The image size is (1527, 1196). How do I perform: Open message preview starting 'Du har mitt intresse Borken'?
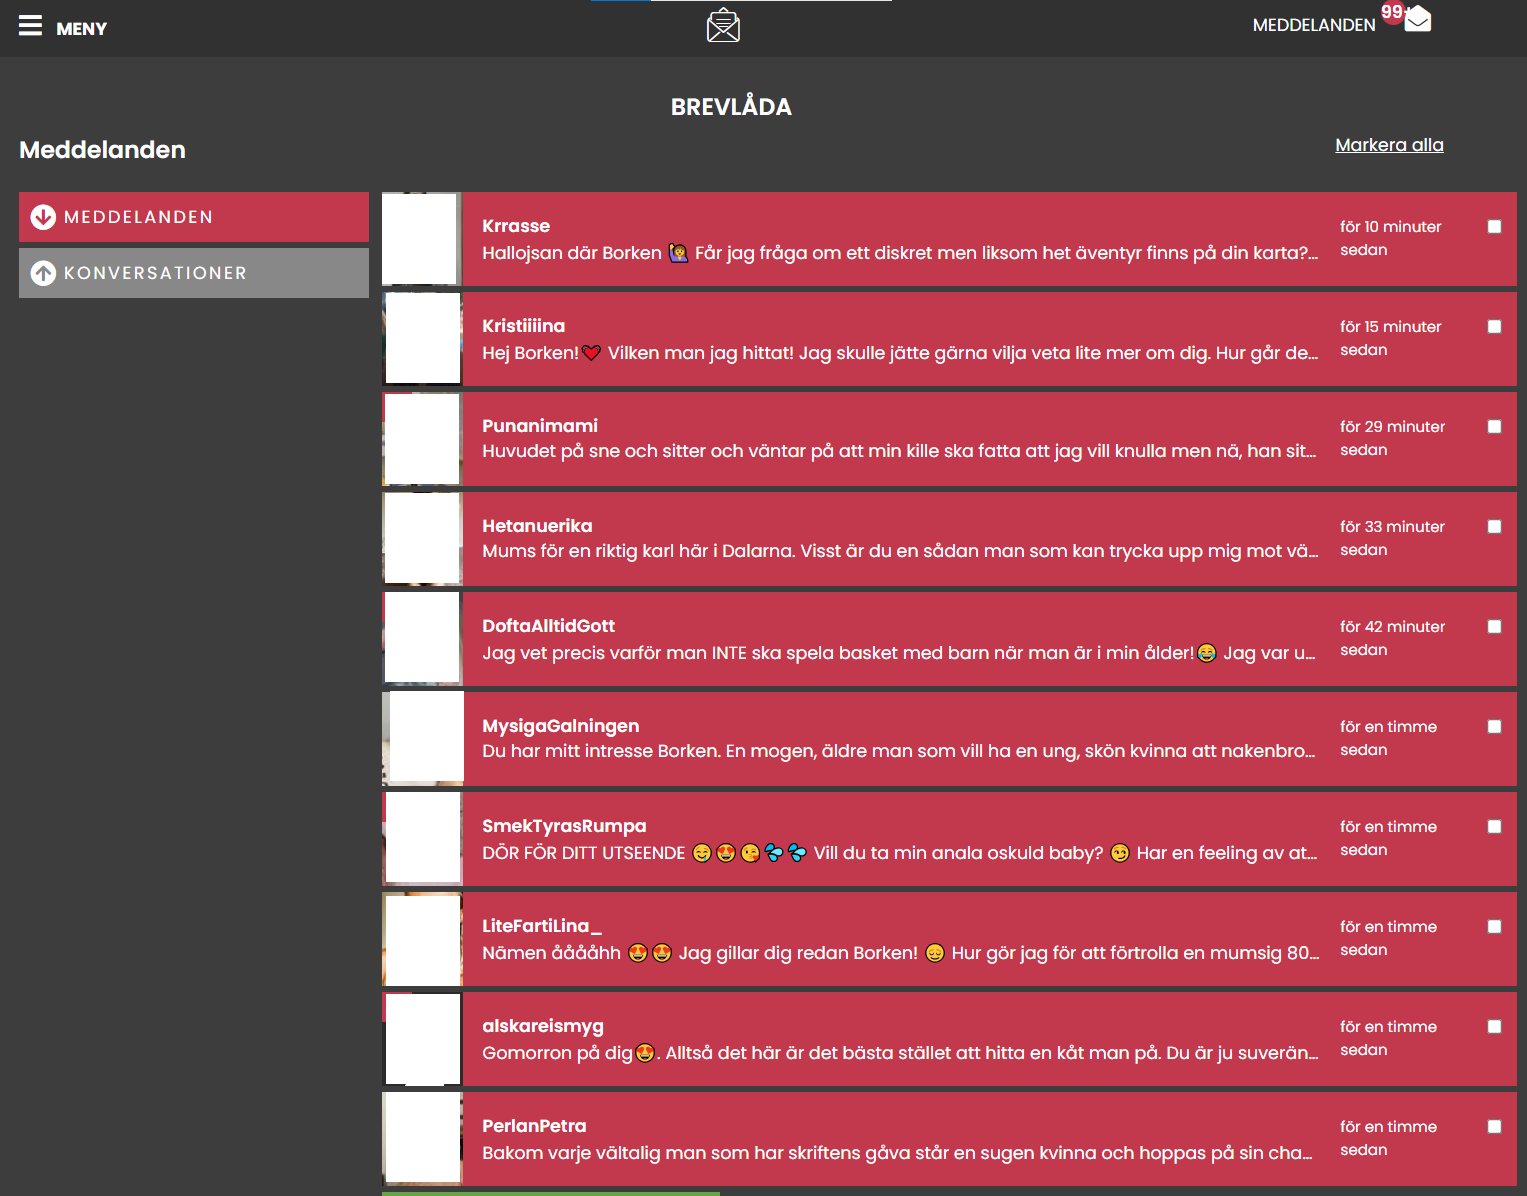[x=899, y=751]
